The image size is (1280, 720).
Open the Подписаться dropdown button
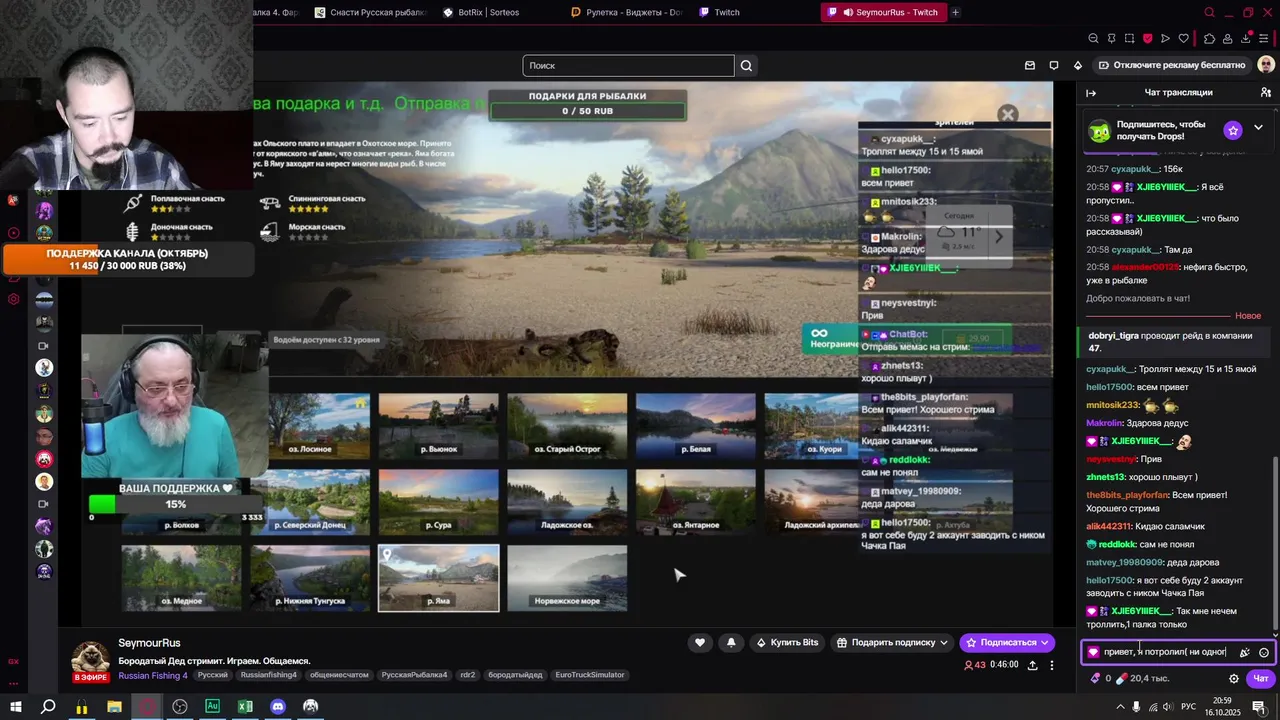pyautogui.click(x=1008, y=643)
